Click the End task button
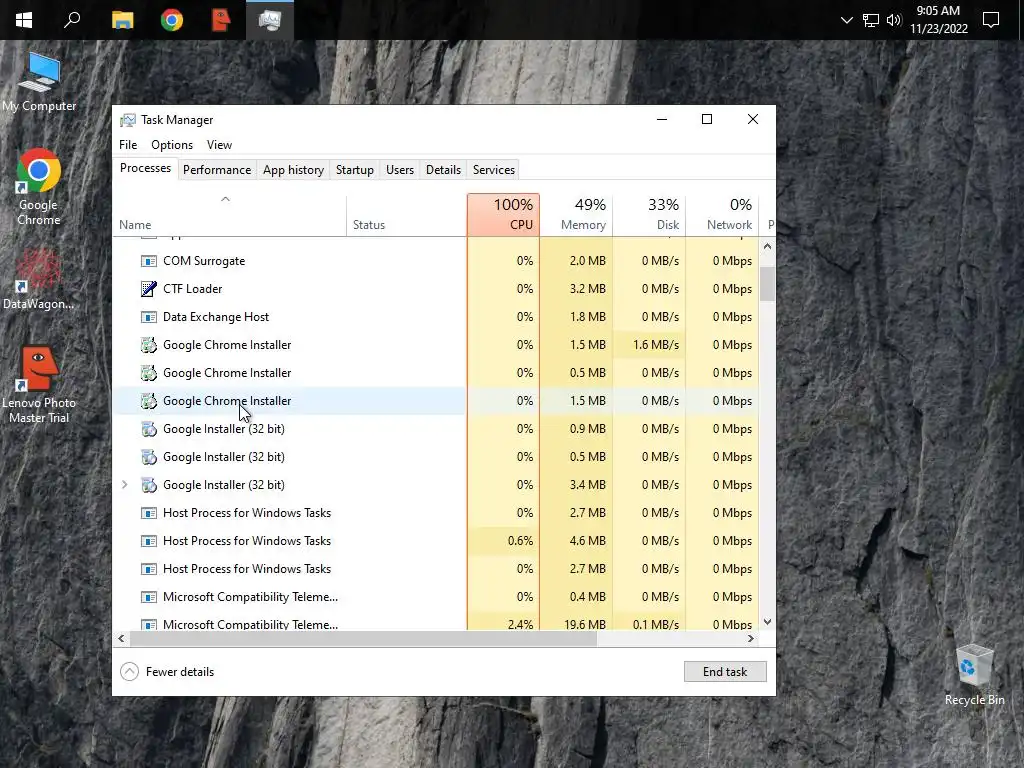The height and width of the screenshot is (768, 1024). tap(725, 672)
